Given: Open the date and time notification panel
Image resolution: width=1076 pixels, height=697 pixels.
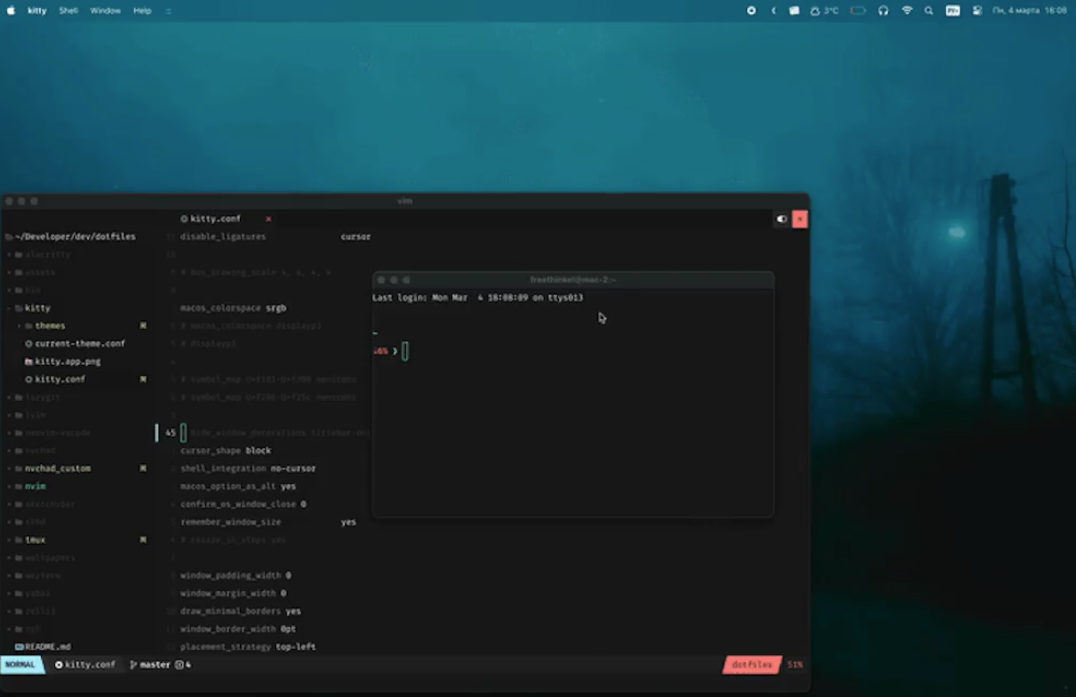Looking at the screenshot, I should pyautogui.click(x=1029, y=10).
